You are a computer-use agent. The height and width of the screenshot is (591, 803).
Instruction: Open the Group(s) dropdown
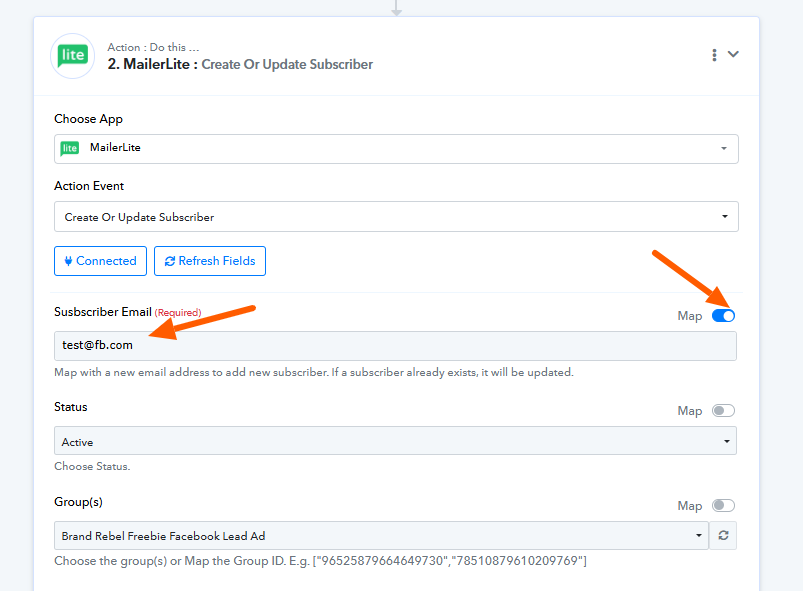coord(381,536)
